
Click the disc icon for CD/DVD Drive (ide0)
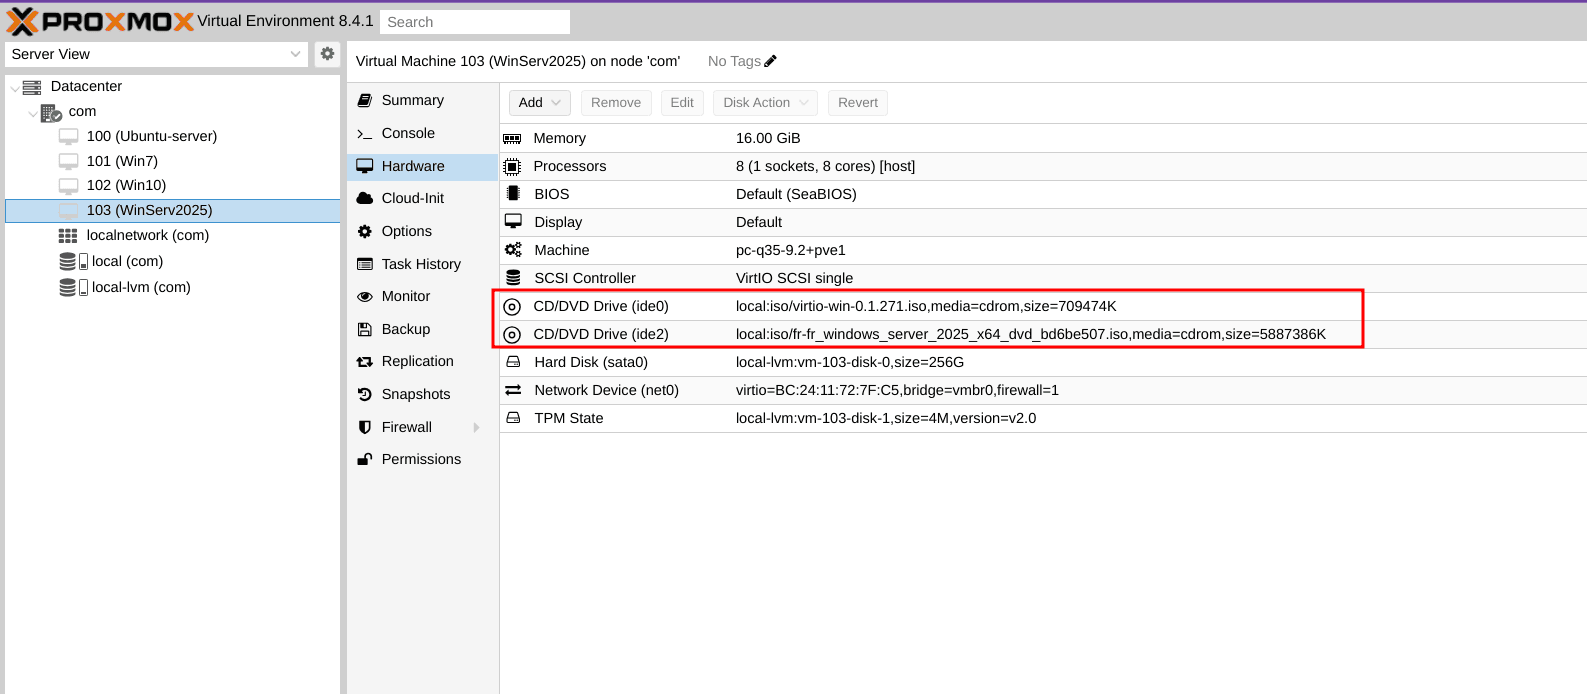pyautogui.click(x=512, y=307)
